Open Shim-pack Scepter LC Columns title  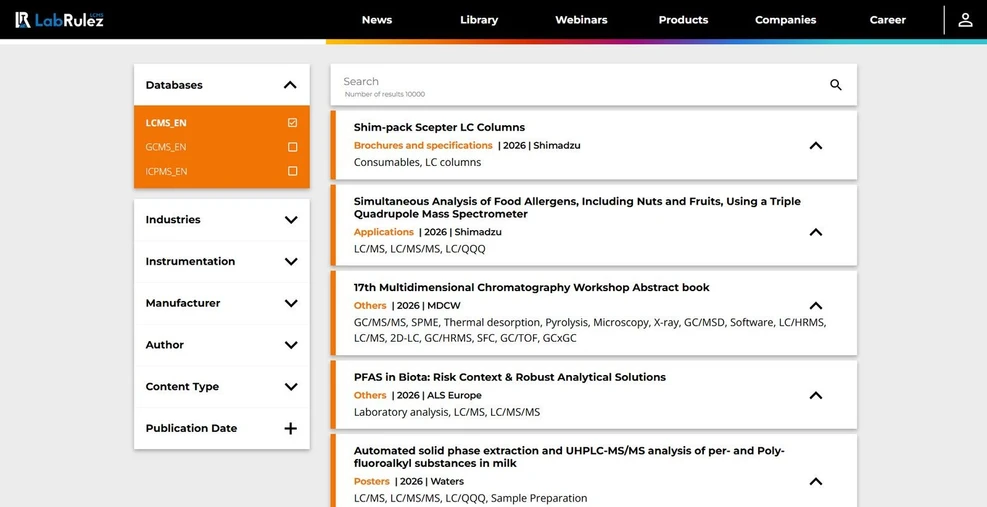439,127
